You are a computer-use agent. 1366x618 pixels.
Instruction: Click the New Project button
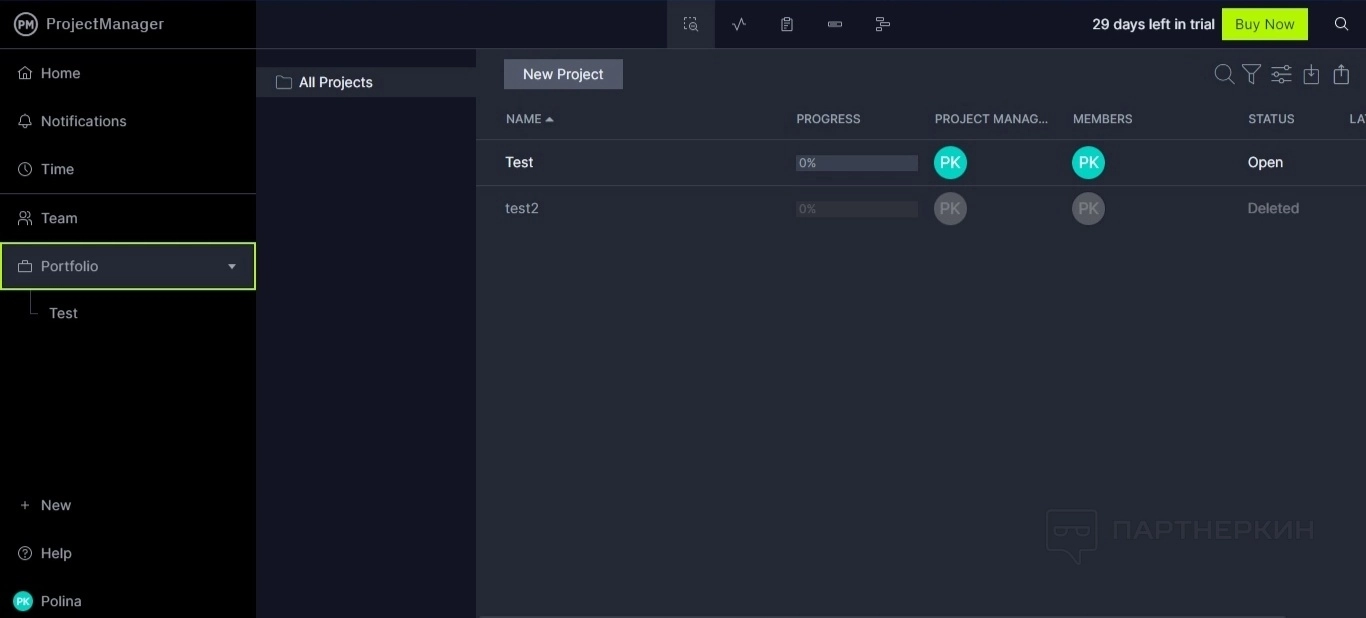(x=563, y=74)
